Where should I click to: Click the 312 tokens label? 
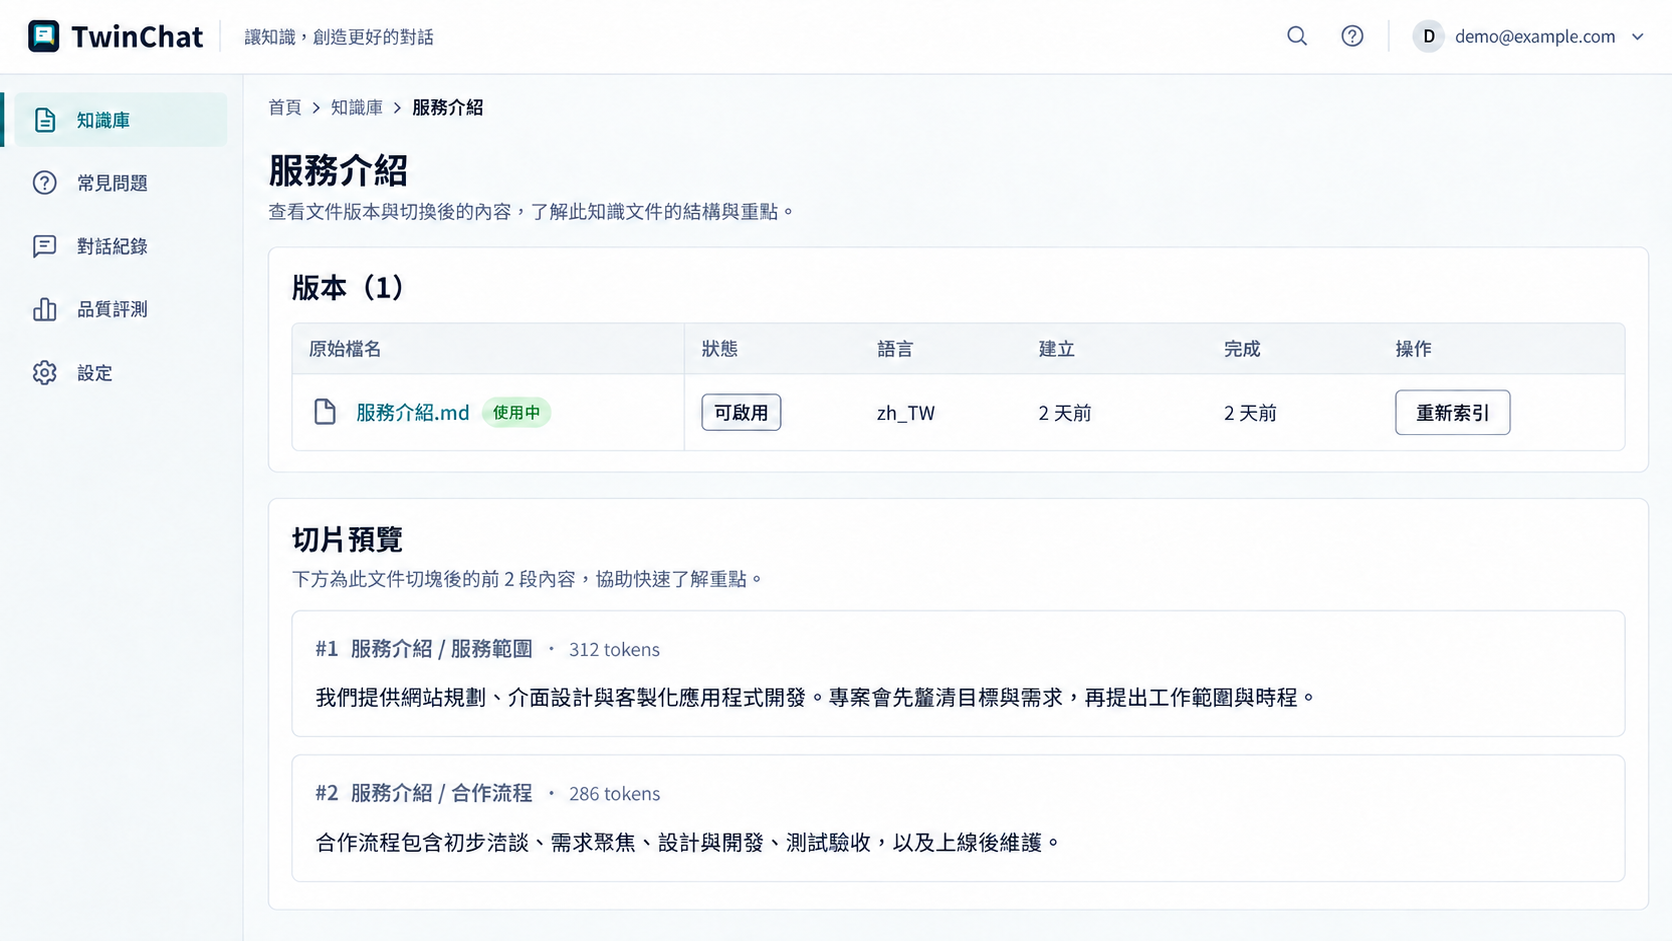(614, 650)
